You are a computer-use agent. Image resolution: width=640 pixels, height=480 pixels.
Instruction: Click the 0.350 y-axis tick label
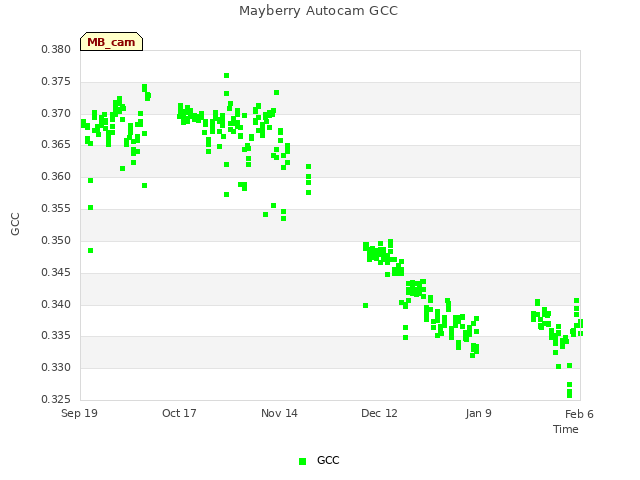(x=56, y=240)
